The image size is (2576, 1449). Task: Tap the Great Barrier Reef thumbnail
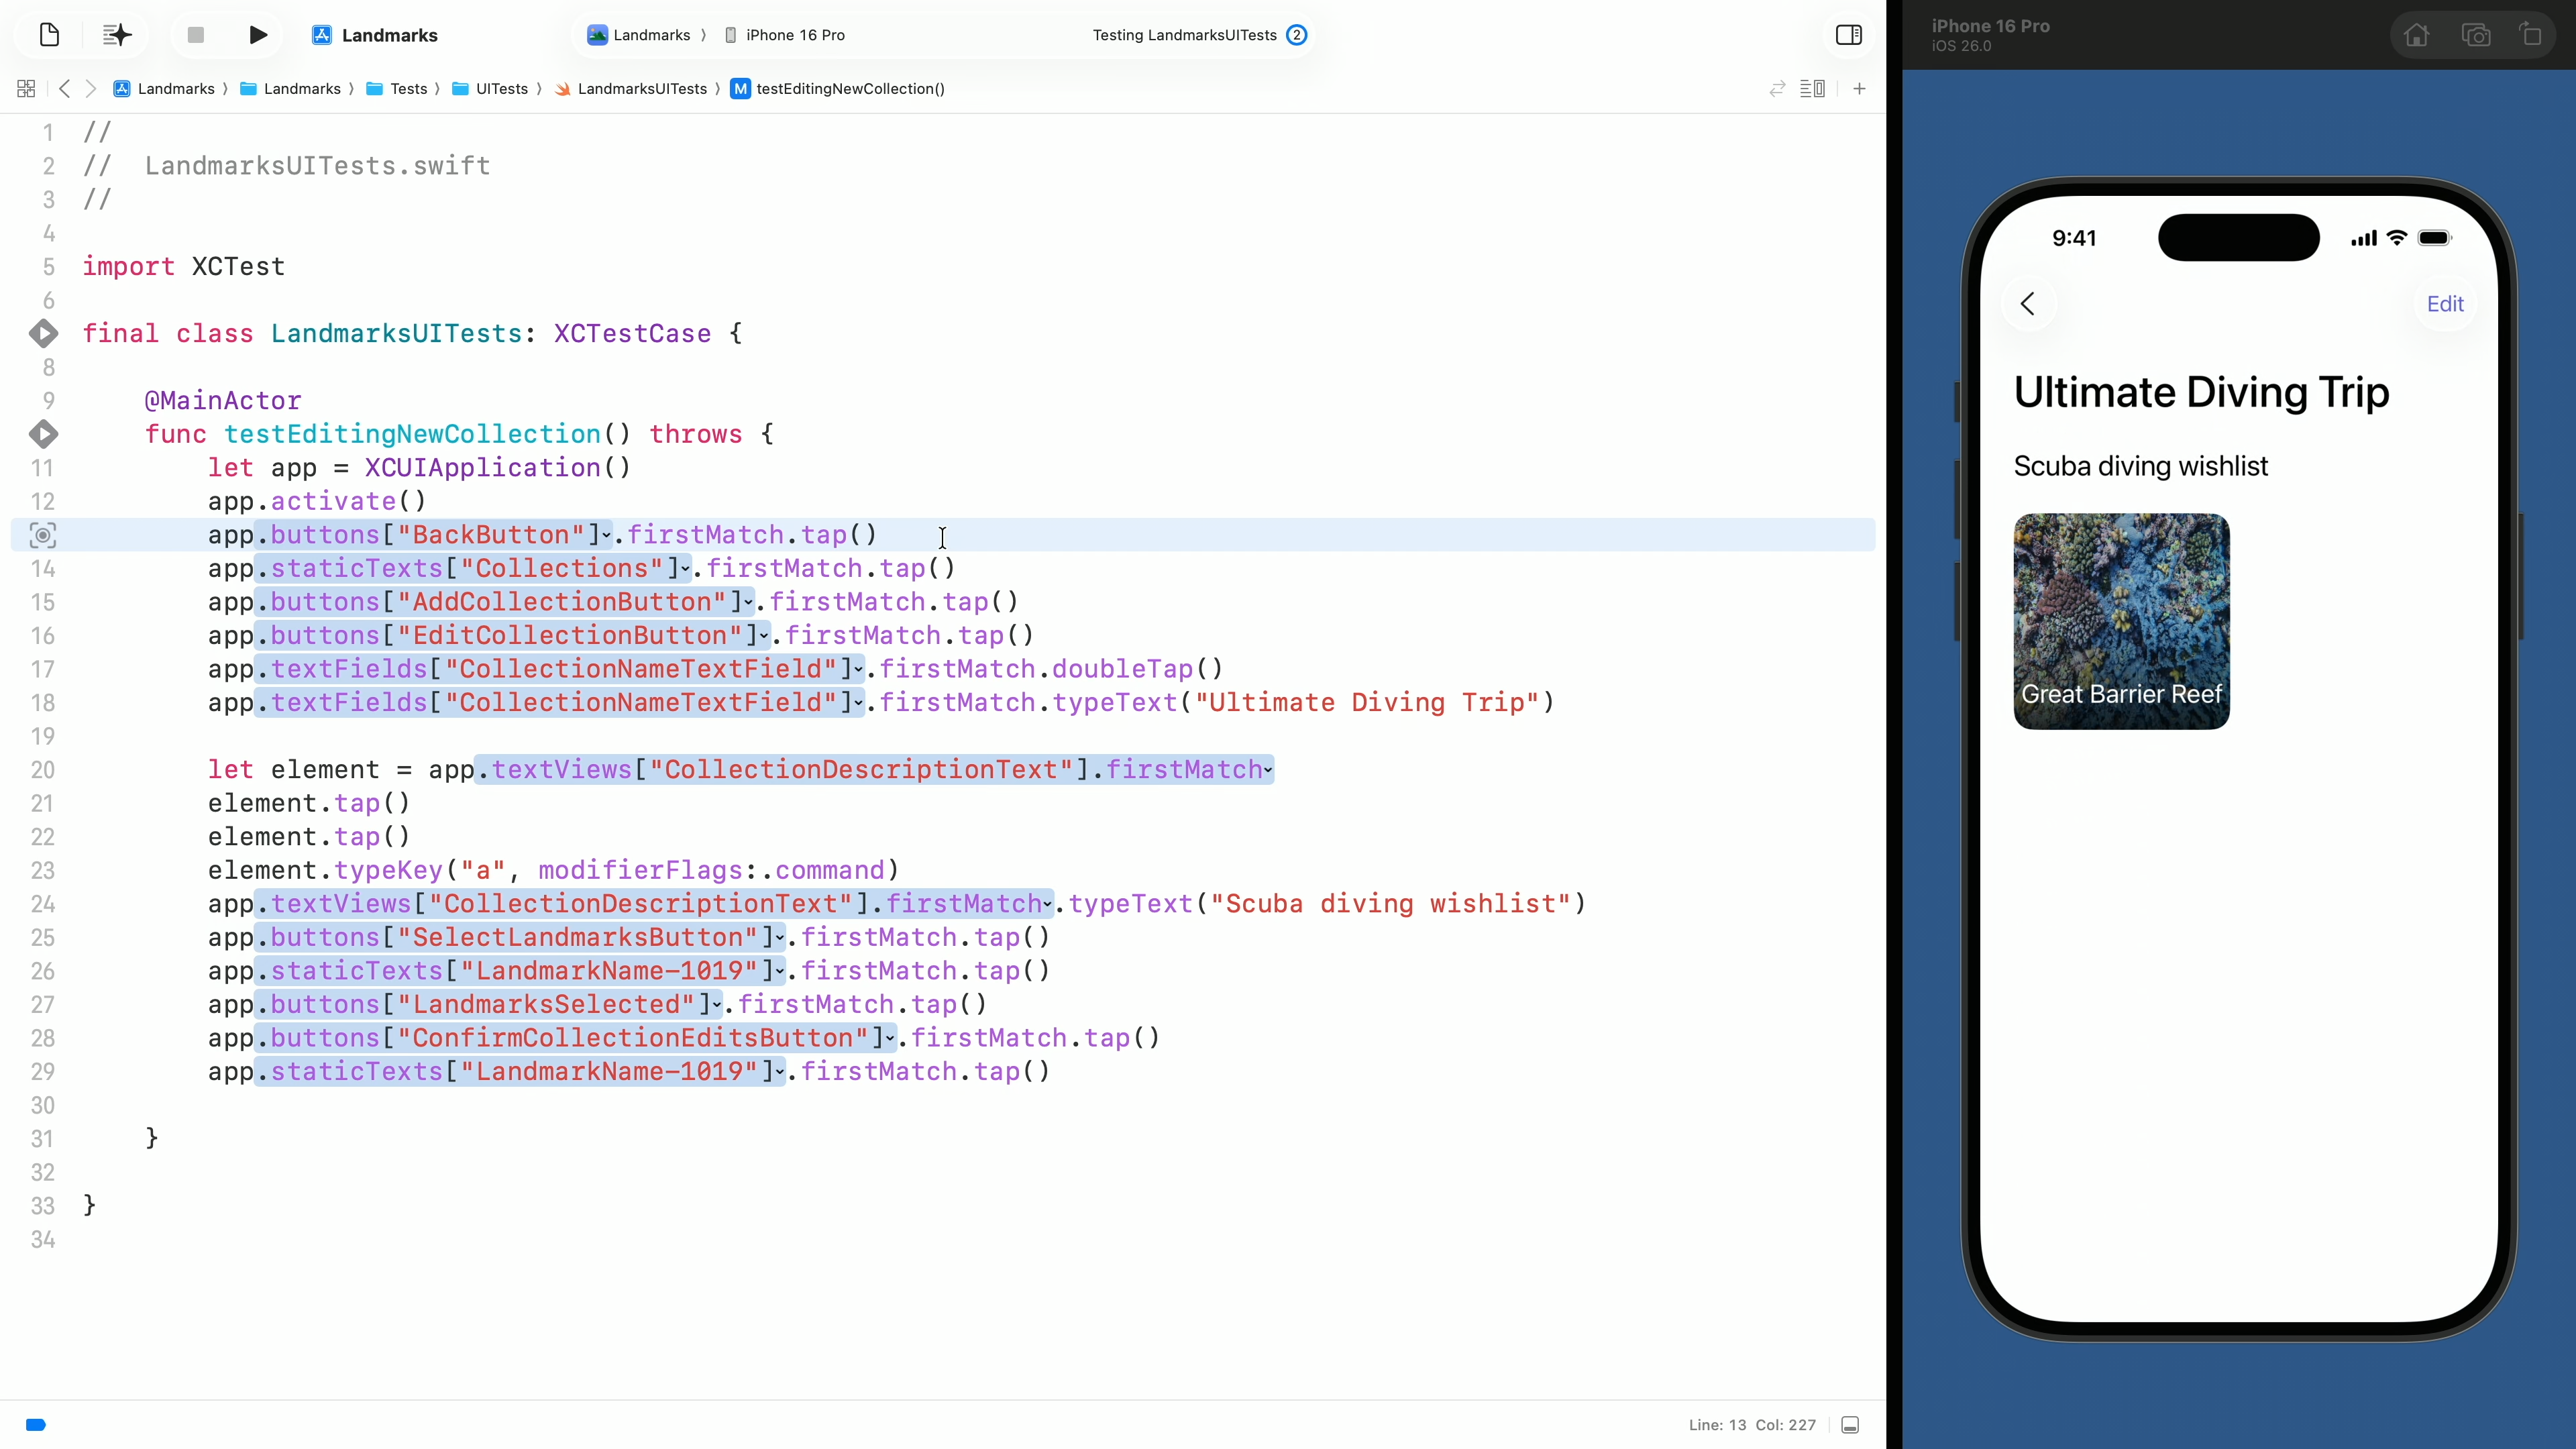pyautogui.click(x=2121, y=621)
